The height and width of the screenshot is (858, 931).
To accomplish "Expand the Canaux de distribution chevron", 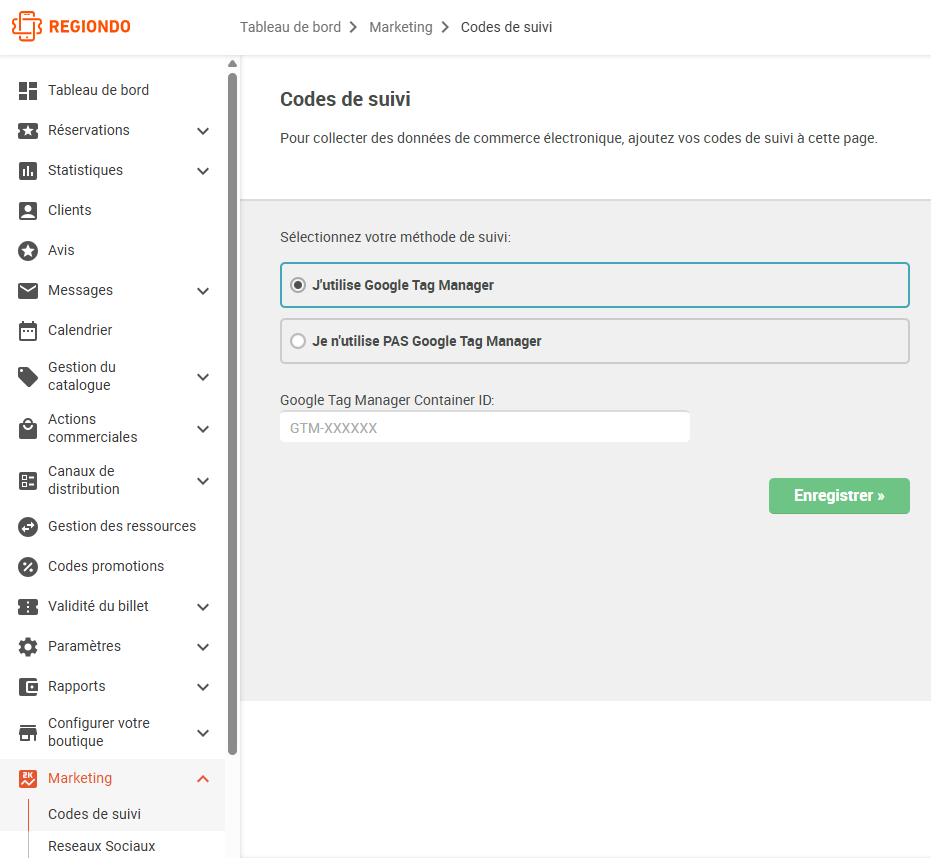I will tap(203, 480).
